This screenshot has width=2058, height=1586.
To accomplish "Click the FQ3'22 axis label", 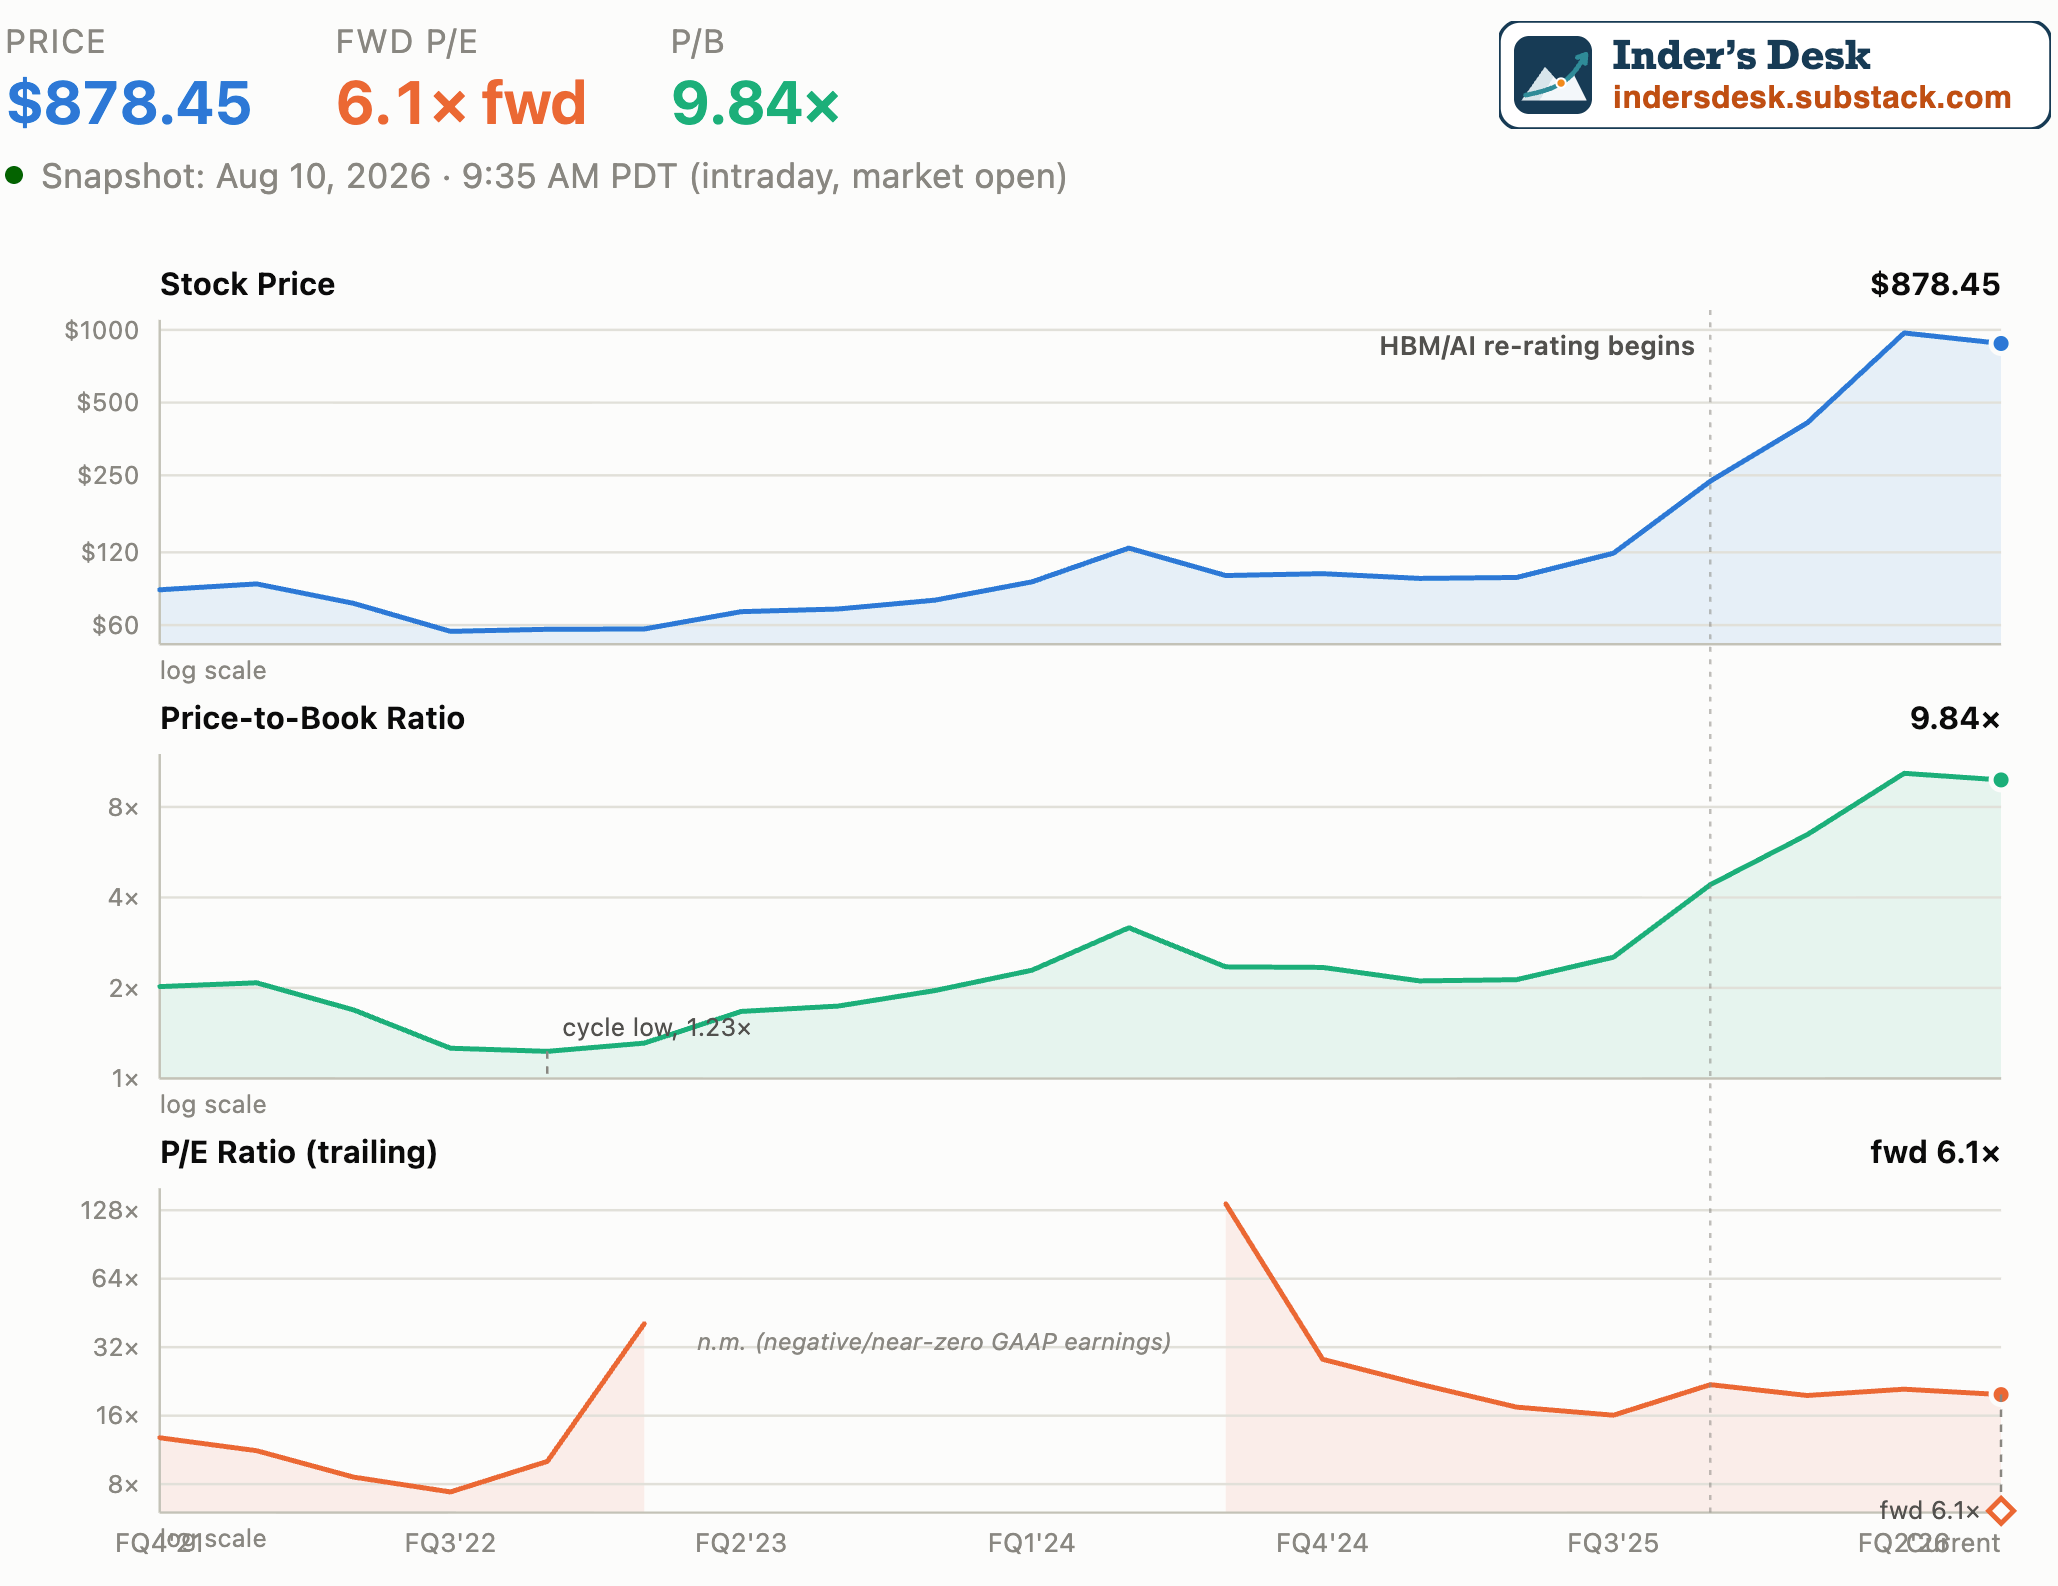I will tap(450, 1543).
